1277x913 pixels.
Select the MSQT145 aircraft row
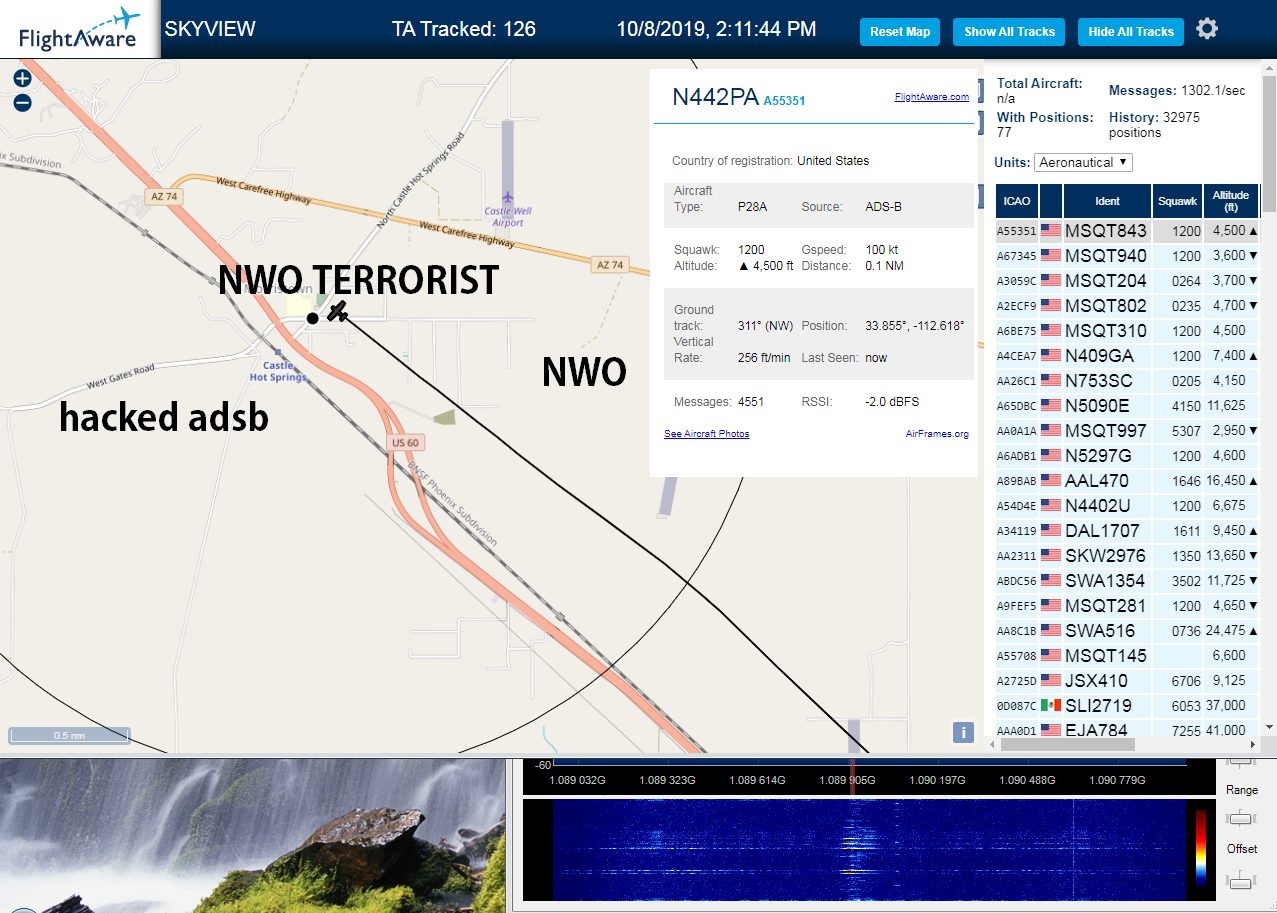pyautogui.click(x=1127, y=656)
